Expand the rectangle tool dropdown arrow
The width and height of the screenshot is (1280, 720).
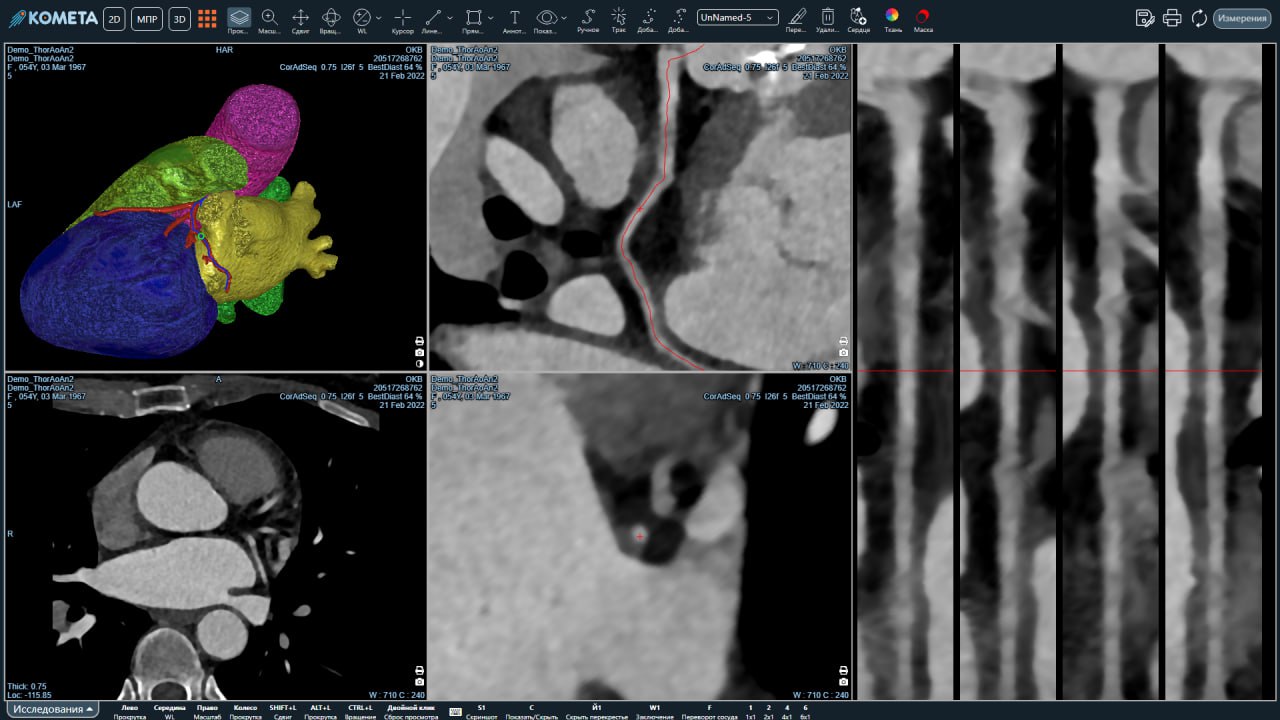point(491,18)
